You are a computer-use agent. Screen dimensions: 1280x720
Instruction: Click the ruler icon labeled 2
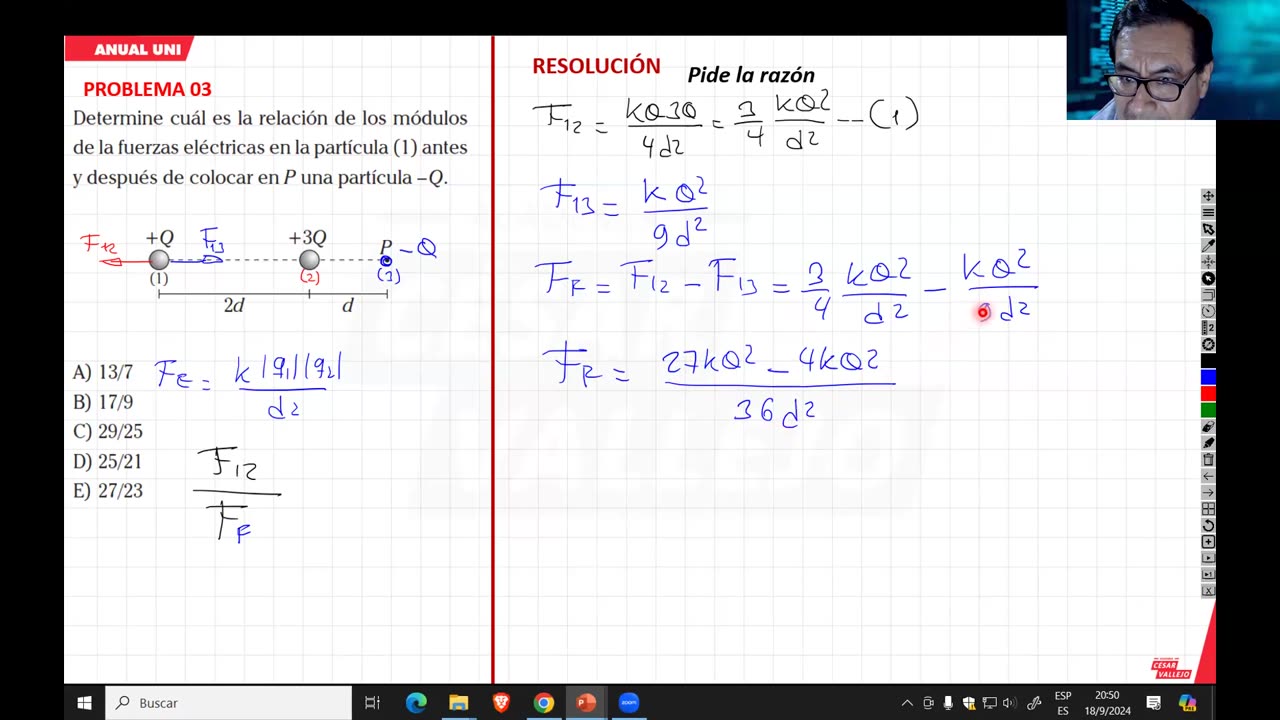(x=1208, y=328)
